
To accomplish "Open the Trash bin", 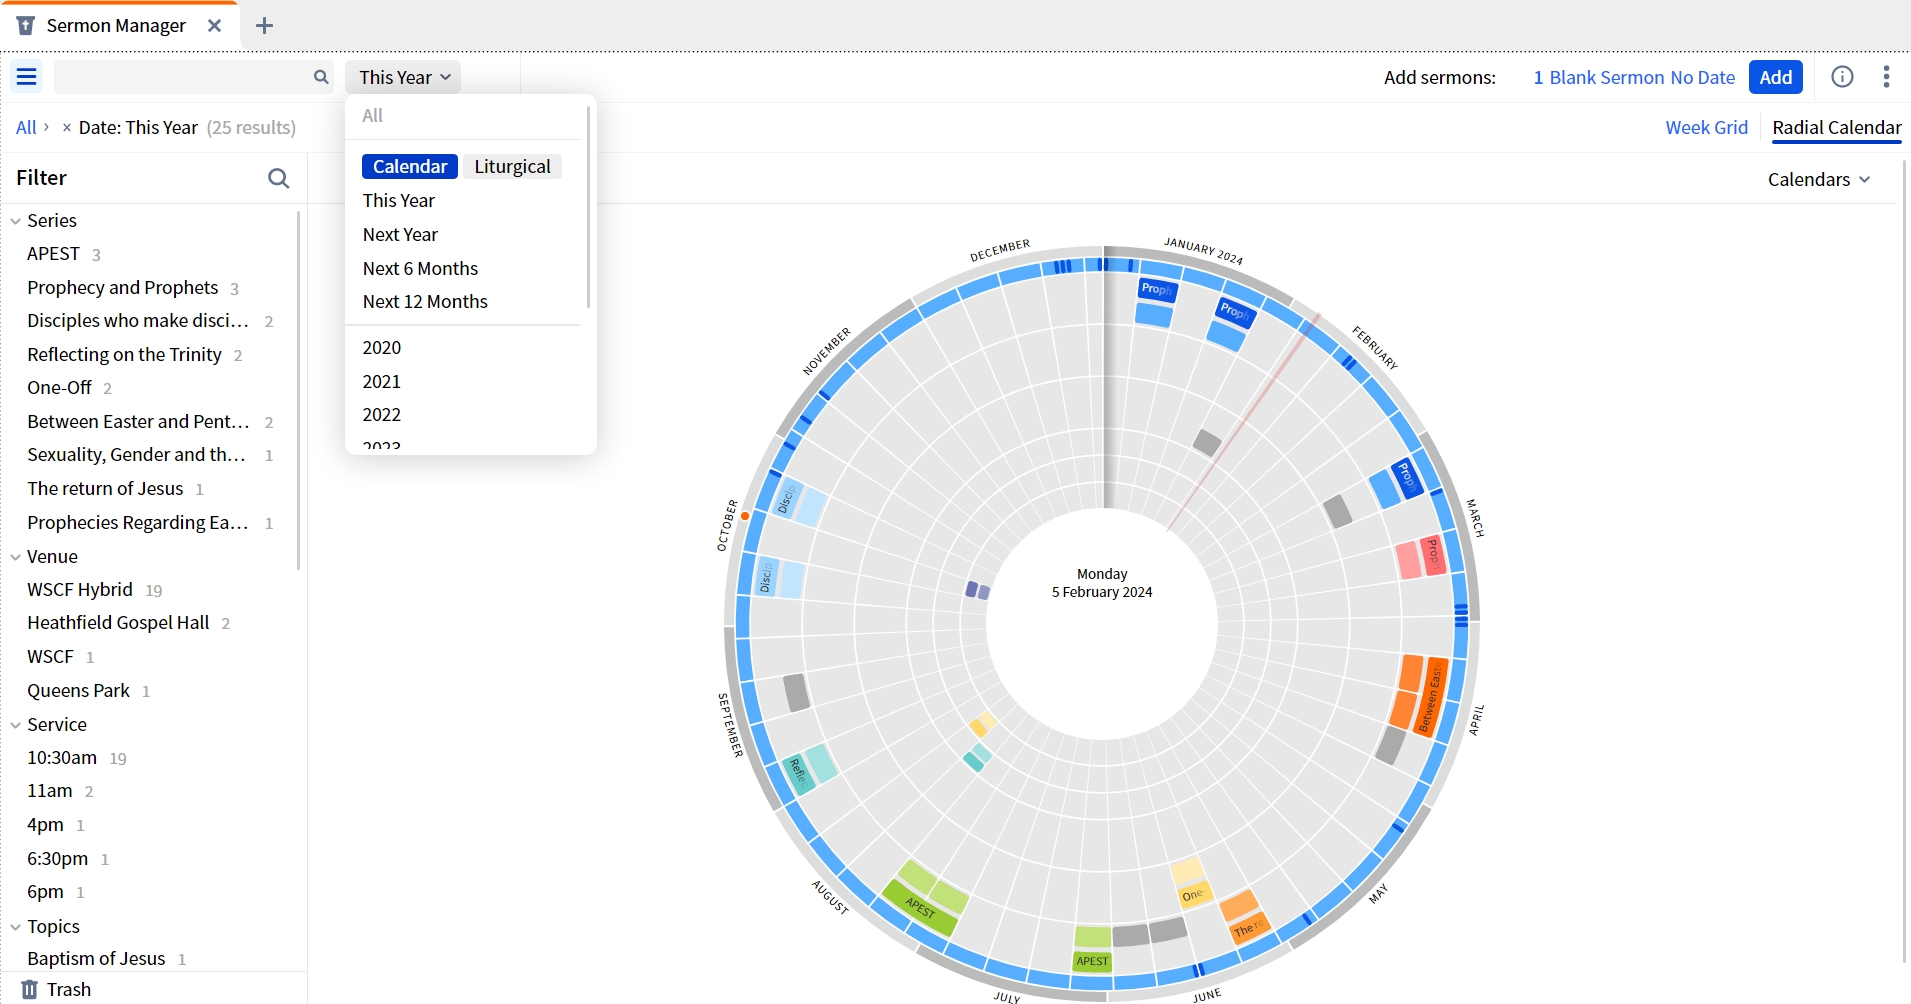I will (56, 989).
